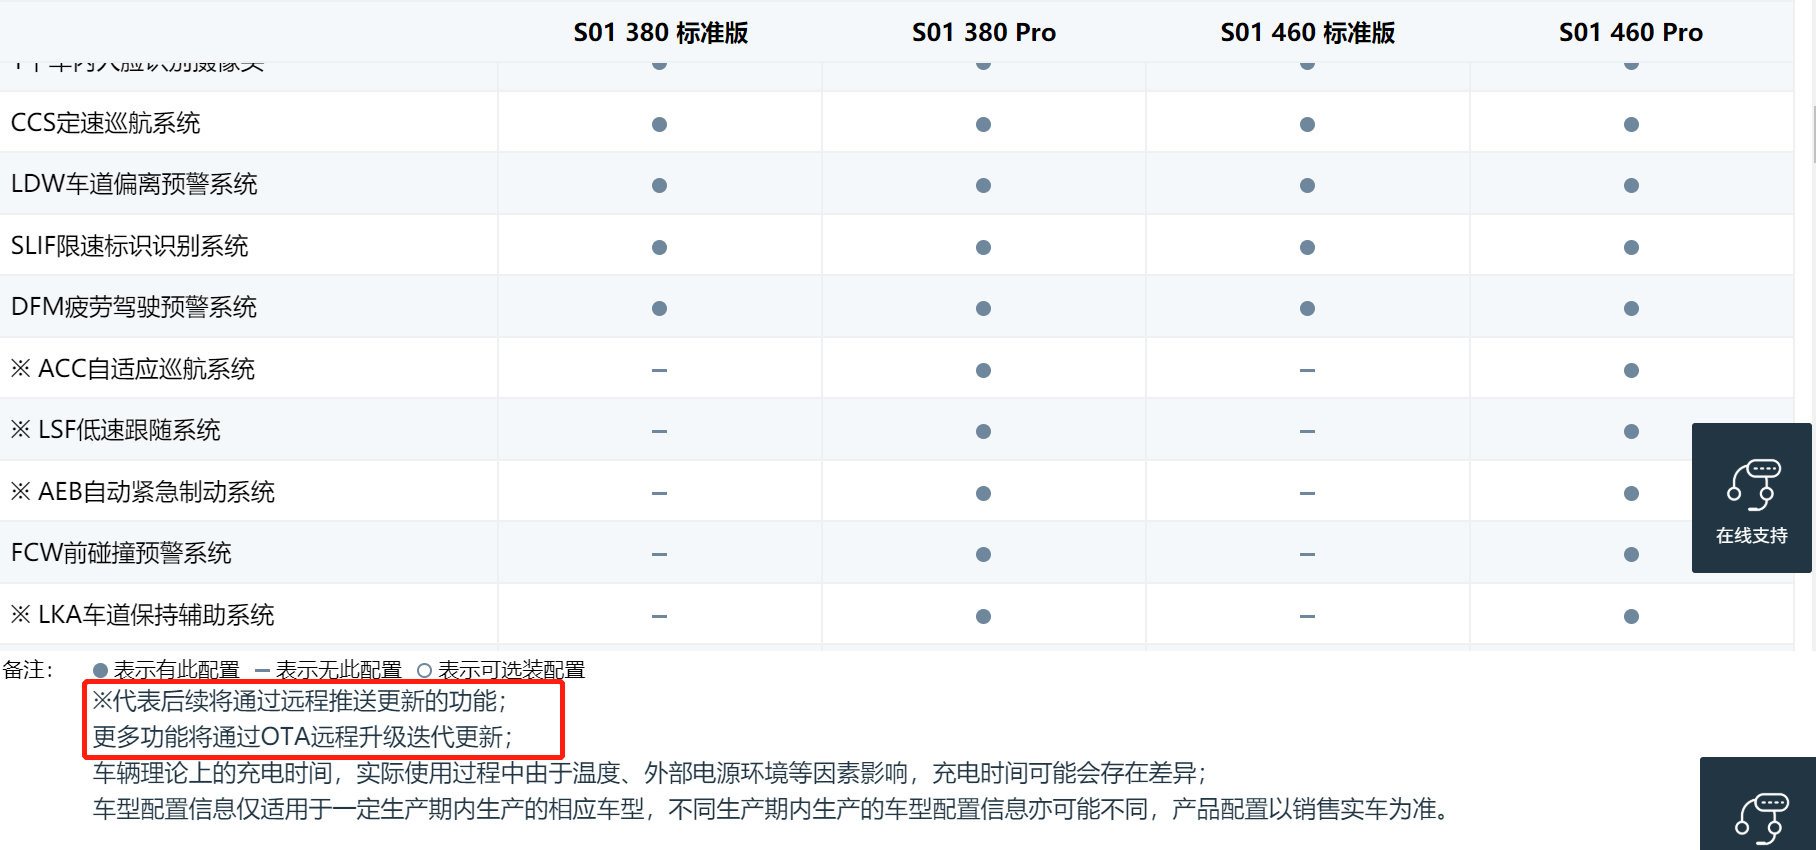
Task: Click the LKA车道保持辅助系统 row label
Action: click(142, 615)
